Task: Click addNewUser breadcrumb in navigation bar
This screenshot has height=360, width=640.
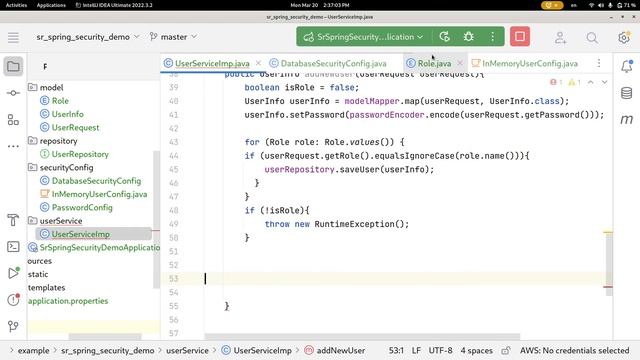Action: pos(340,350)
